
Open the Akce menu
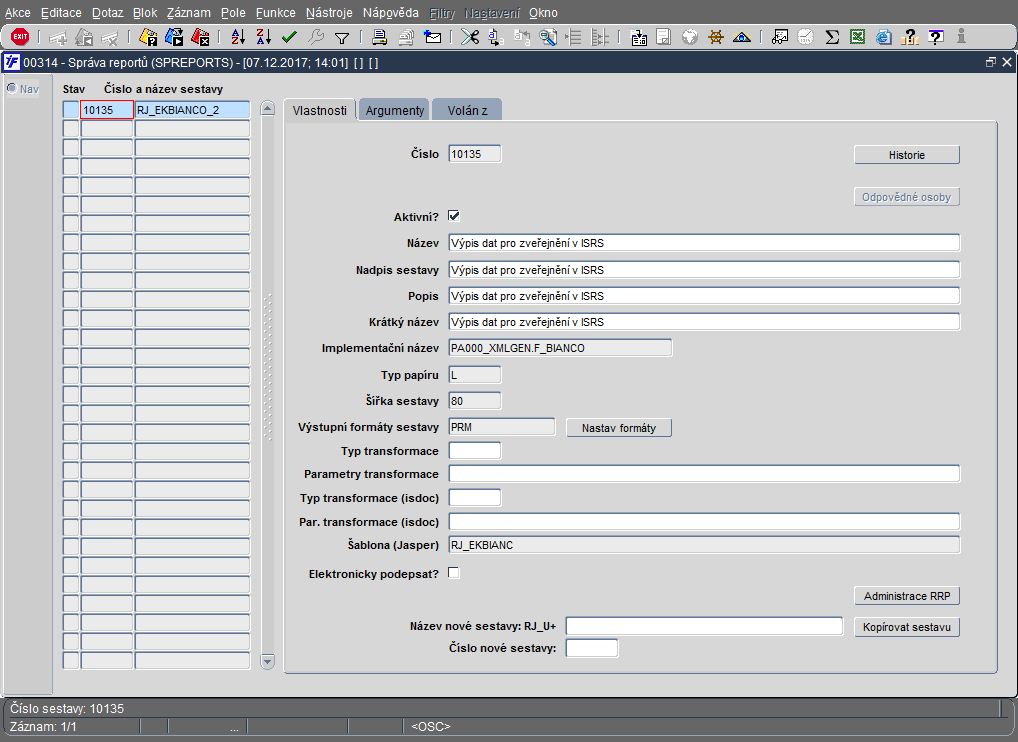point(18,12)
